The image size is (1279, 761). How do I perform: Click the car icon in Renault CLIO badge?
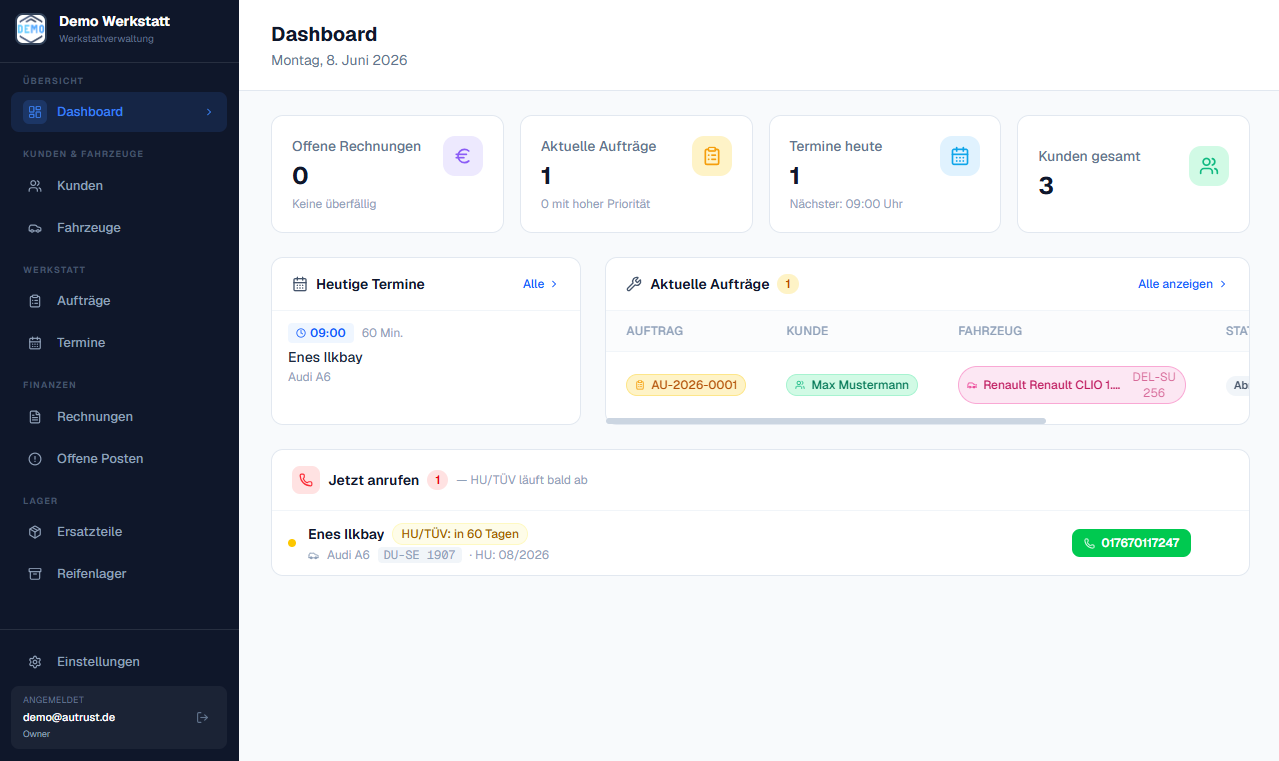972,385
